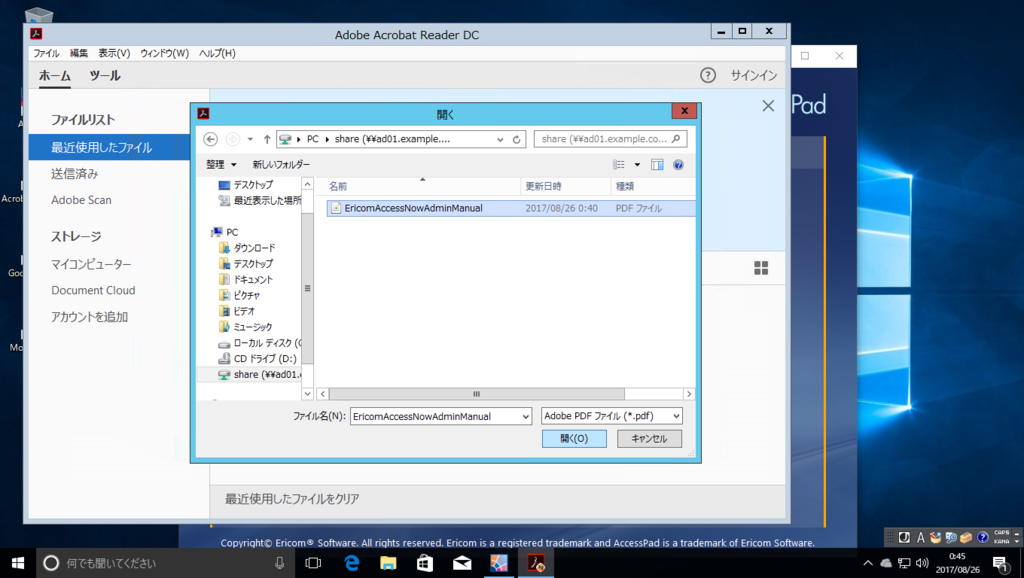The width and height of the screenshot is (1024, 578).
Task: Click horizontal scrollbar in file list
Action: pyautogui.click(x=477, y=394)
